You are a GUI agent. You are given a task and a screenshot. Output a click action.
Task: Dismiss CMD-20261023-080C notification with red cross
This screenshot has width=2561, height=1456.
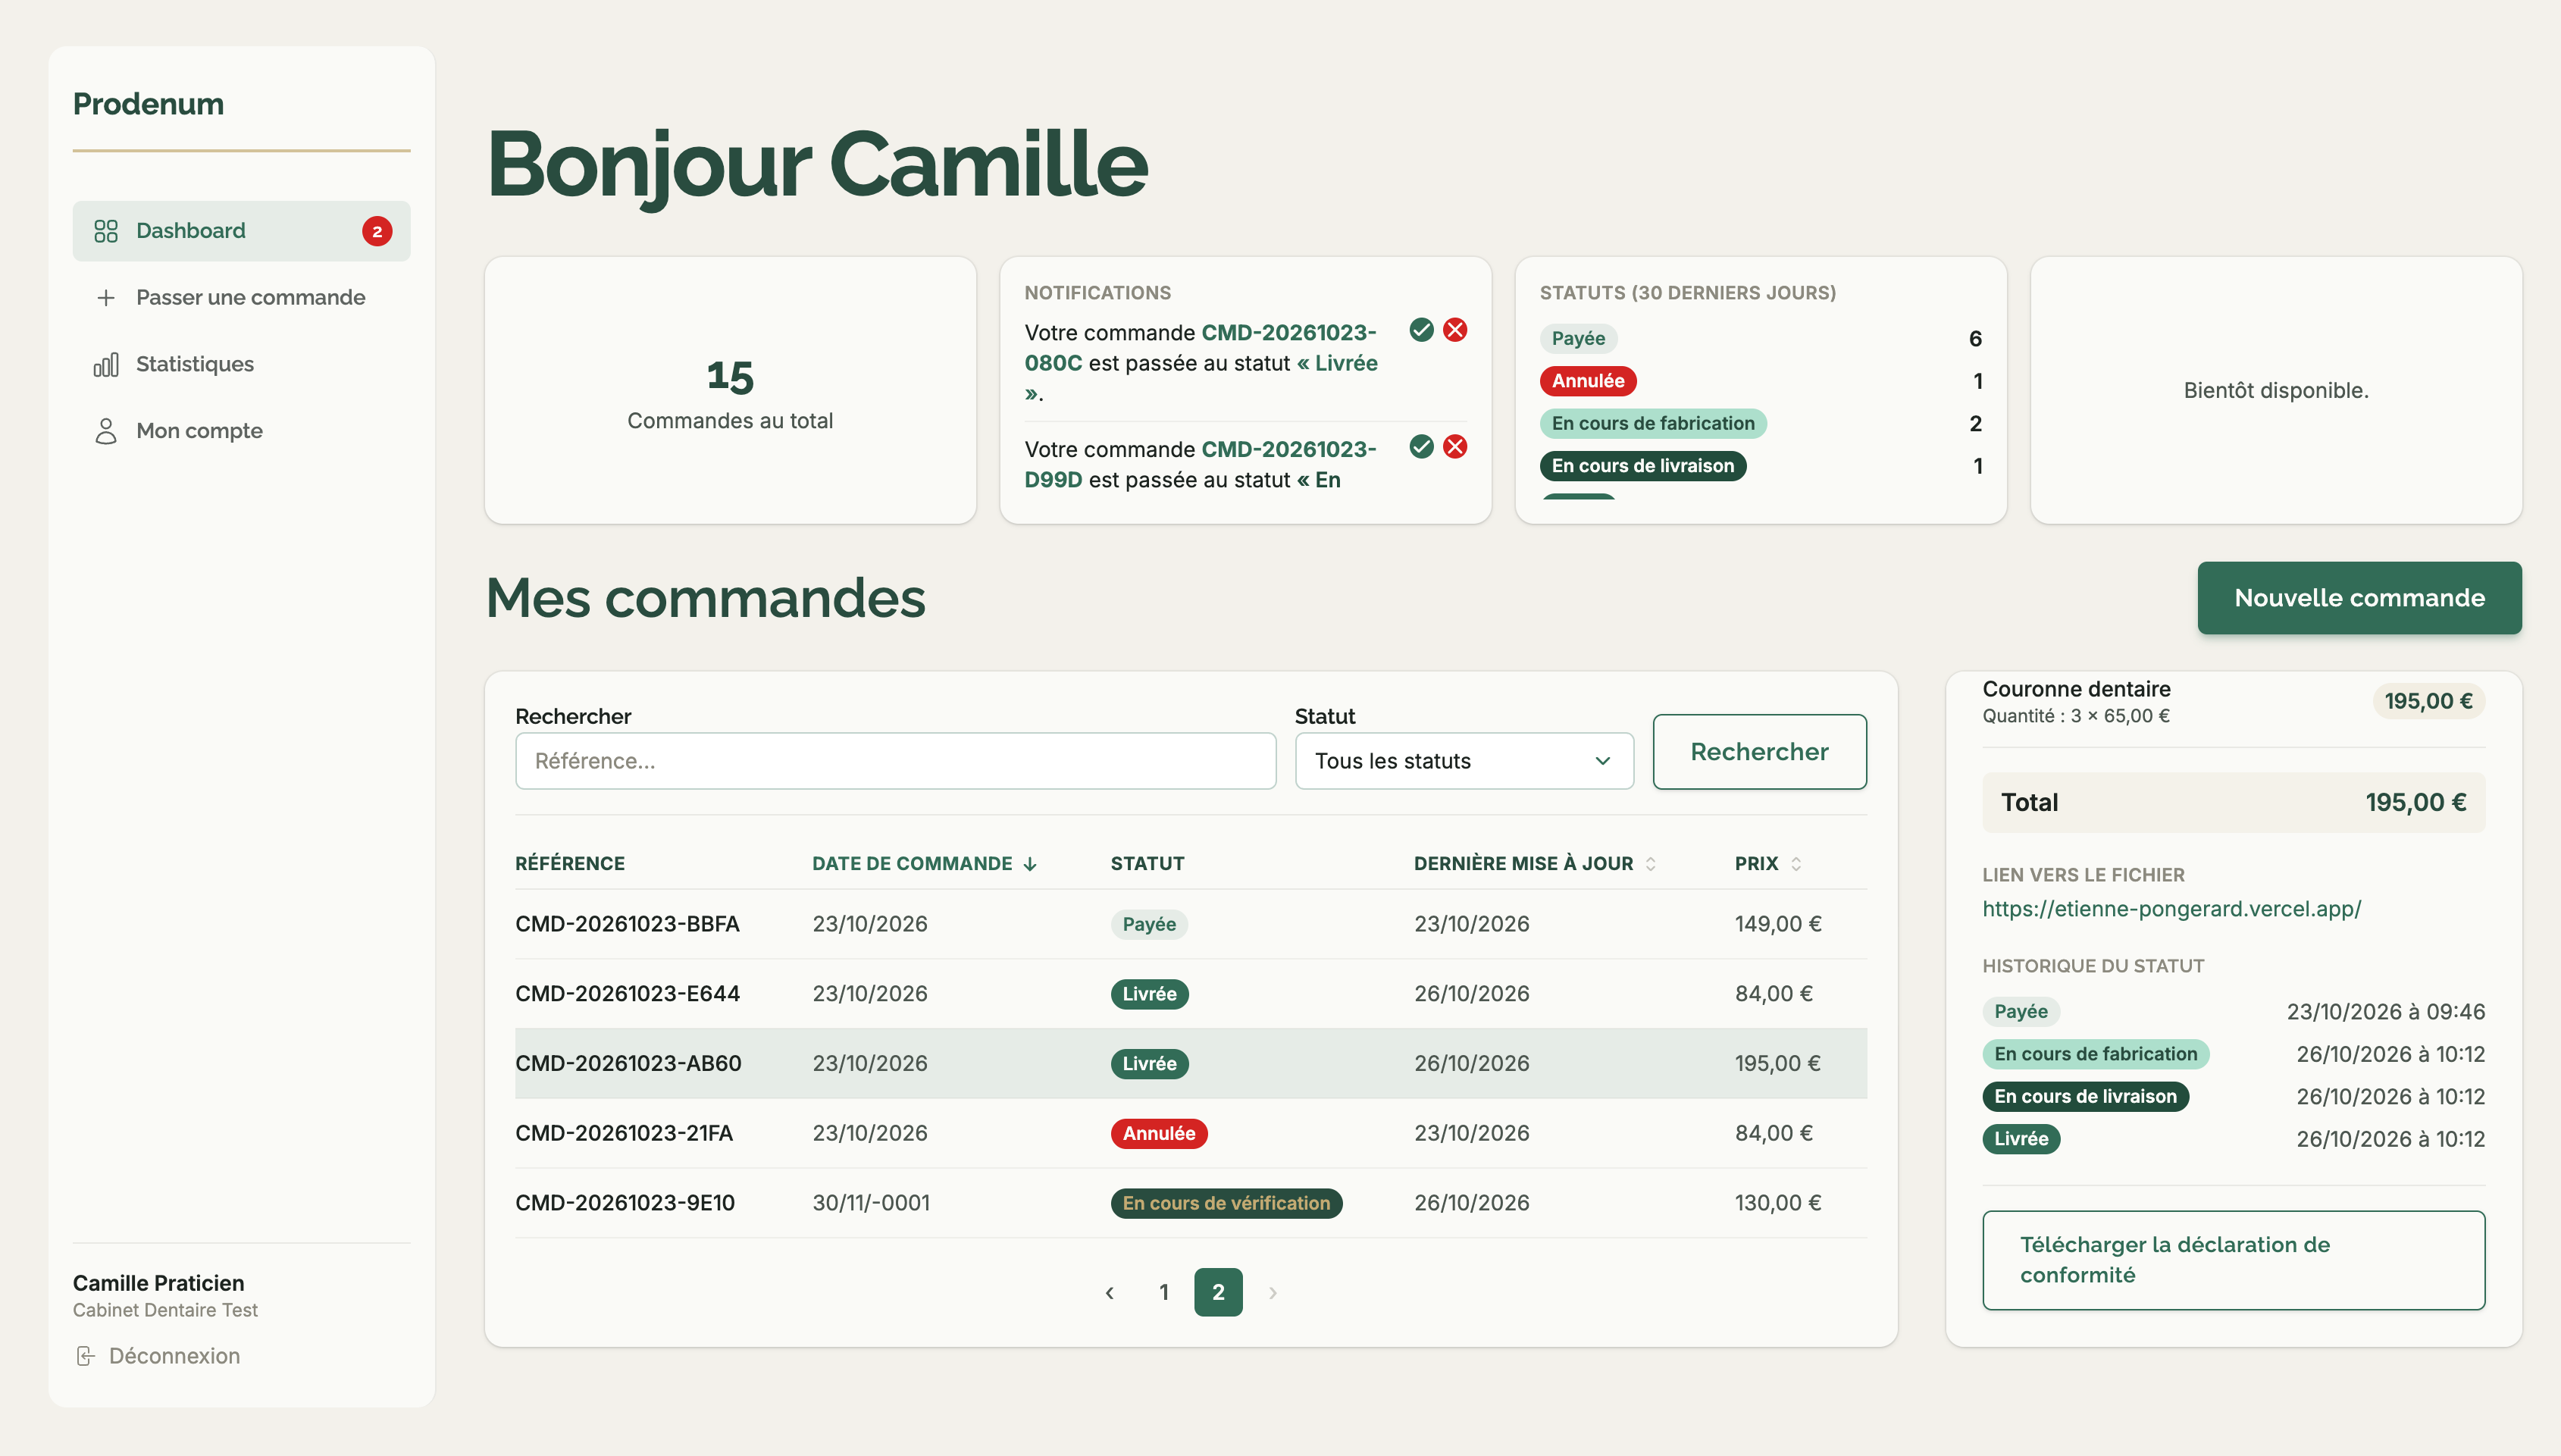coord(1456,330)
